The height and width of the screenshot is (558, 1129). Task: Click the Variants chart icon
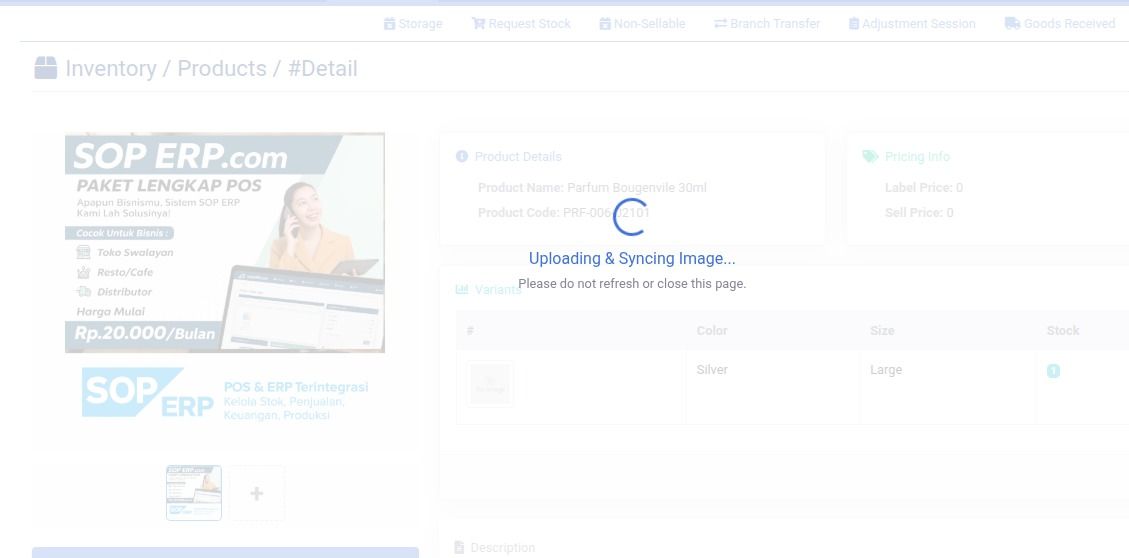pyautogui.click(x=462, y=289)
